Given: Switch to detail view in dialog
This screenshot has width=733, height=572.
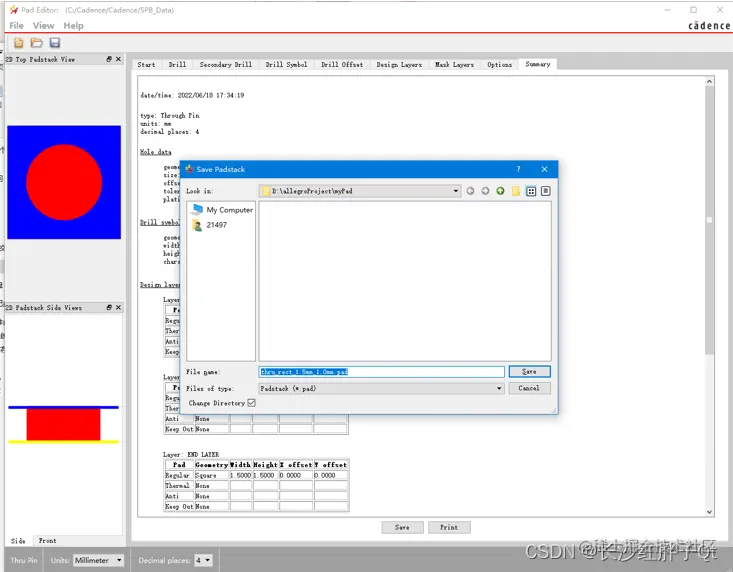Looking at the screenshot, I should [x=546, y=191].
